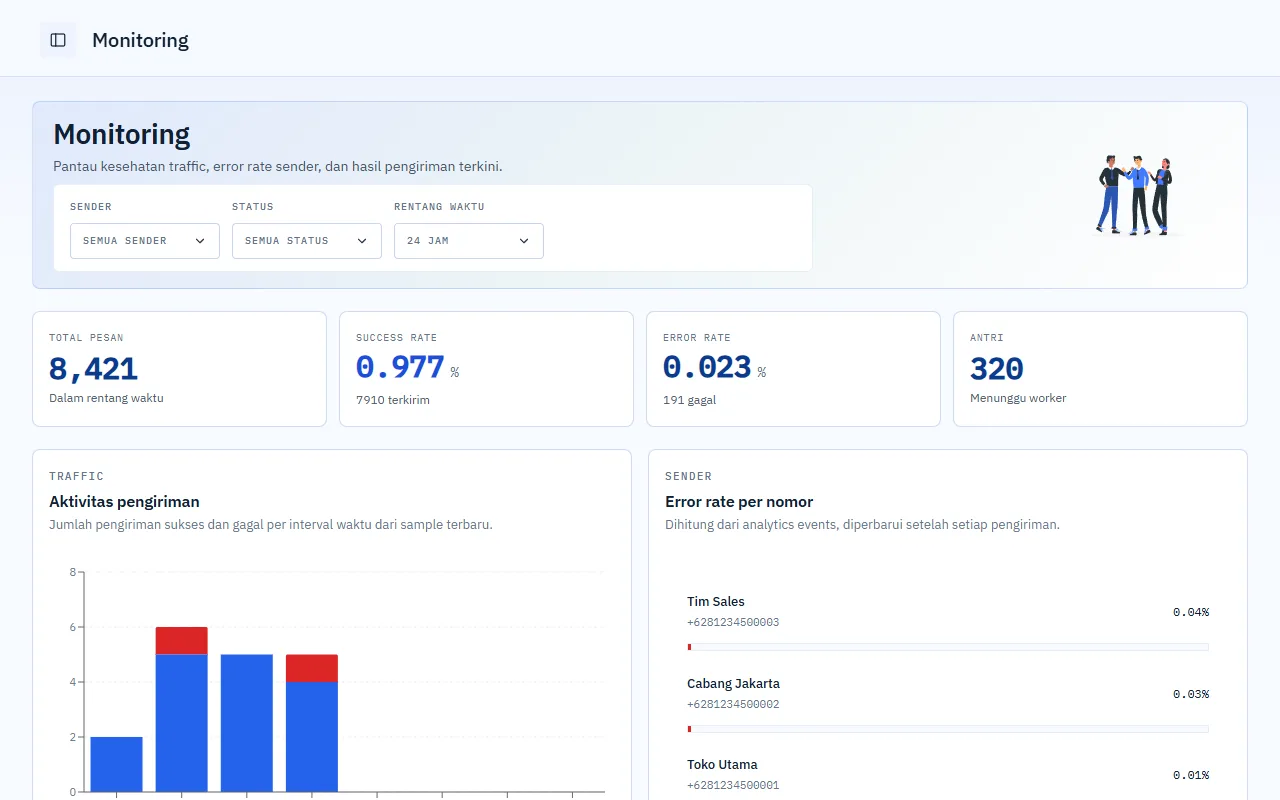
Task: Click the chevron in Sender dropdown
Action: 200,241
